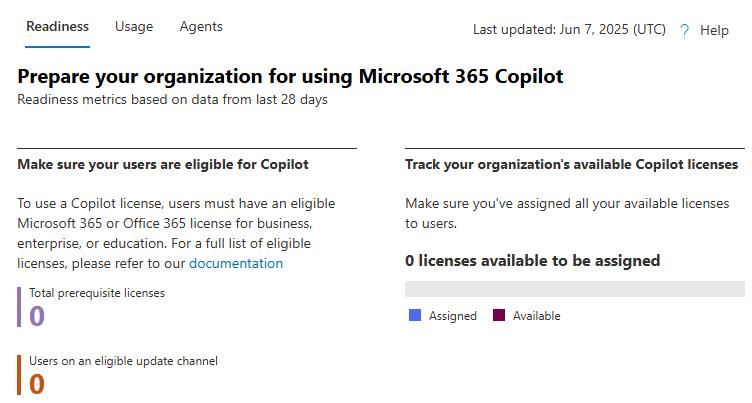Click the blue Assigned legend swatch
The image size is (752, 403).
pyautogui.click(x=415, y=315)
